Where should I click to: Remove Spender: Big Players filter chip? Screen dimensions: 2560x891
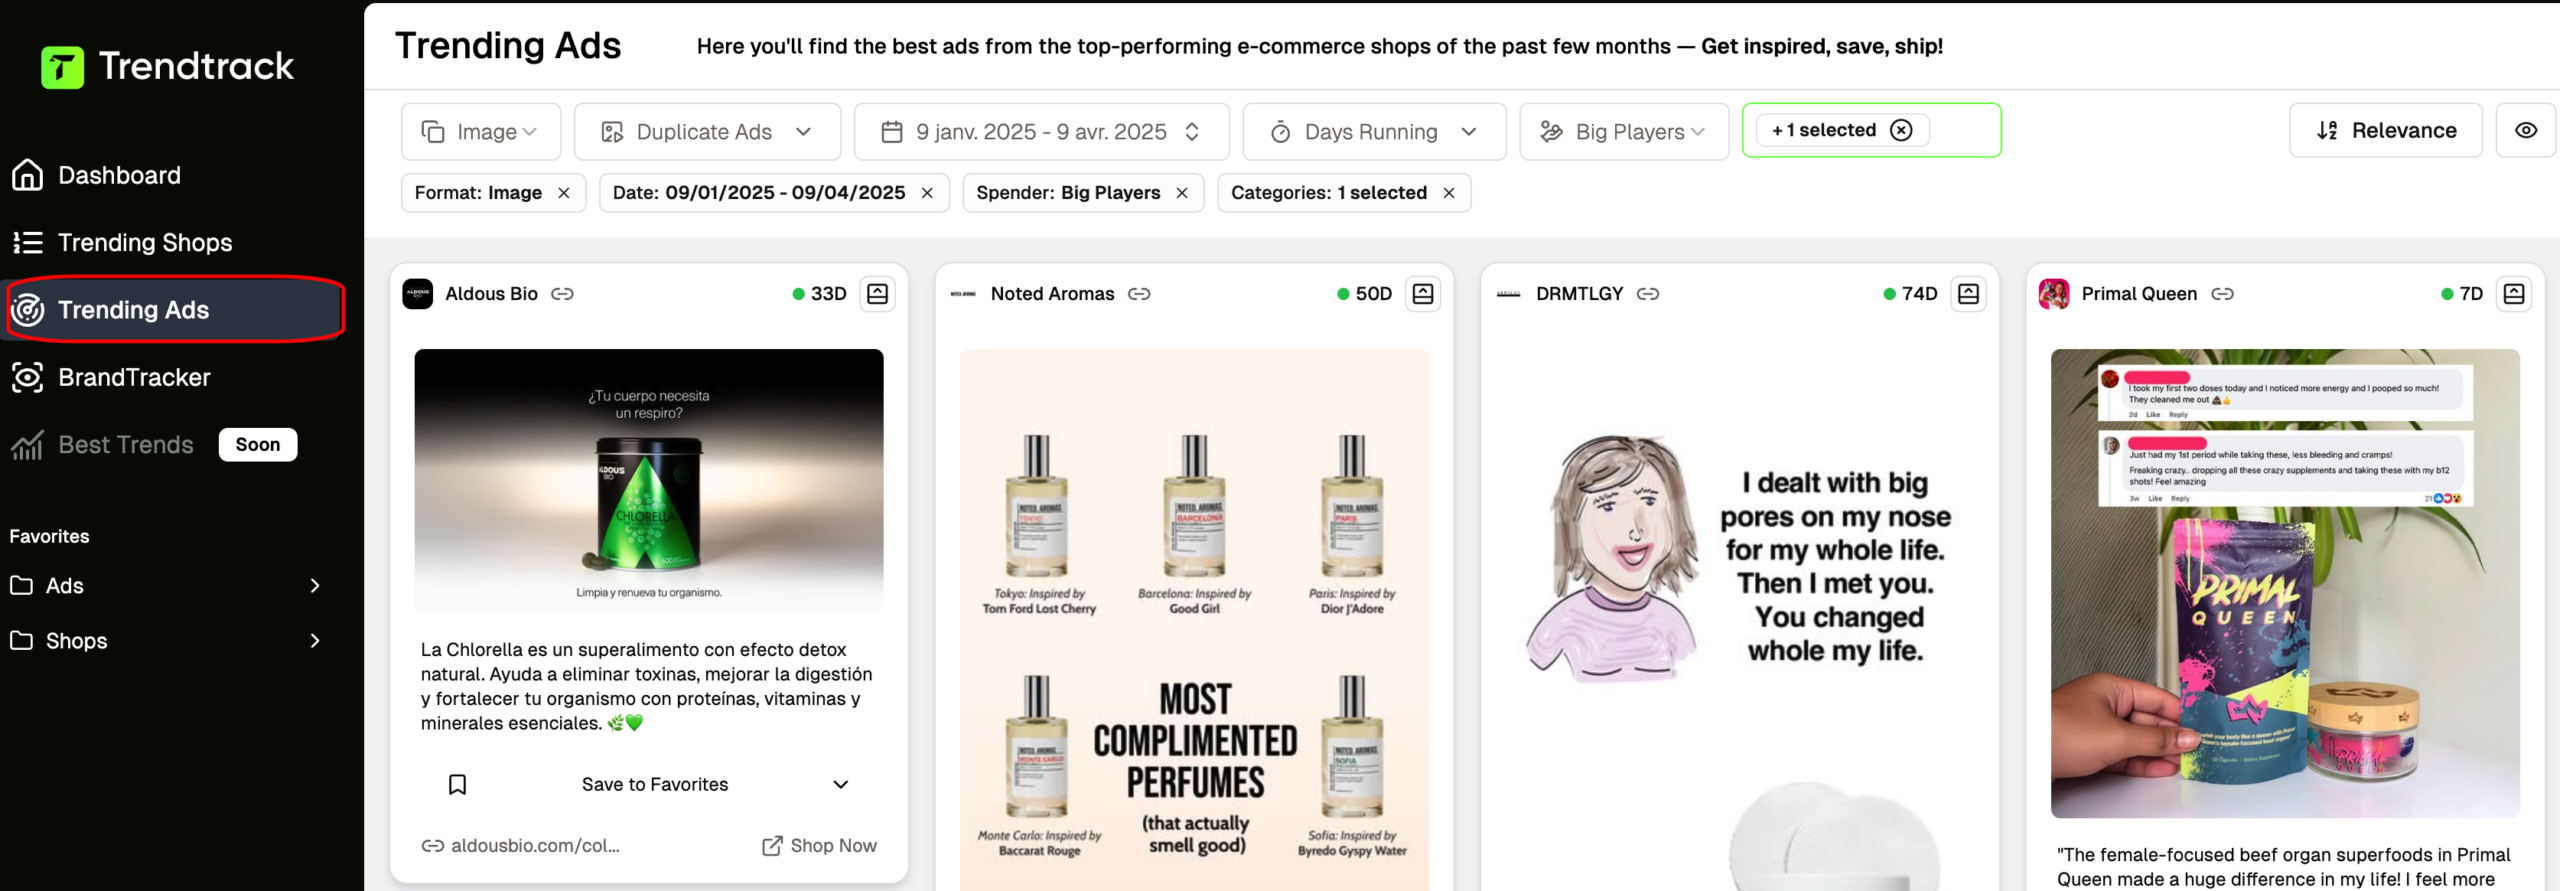click(x=1182, y=193)
